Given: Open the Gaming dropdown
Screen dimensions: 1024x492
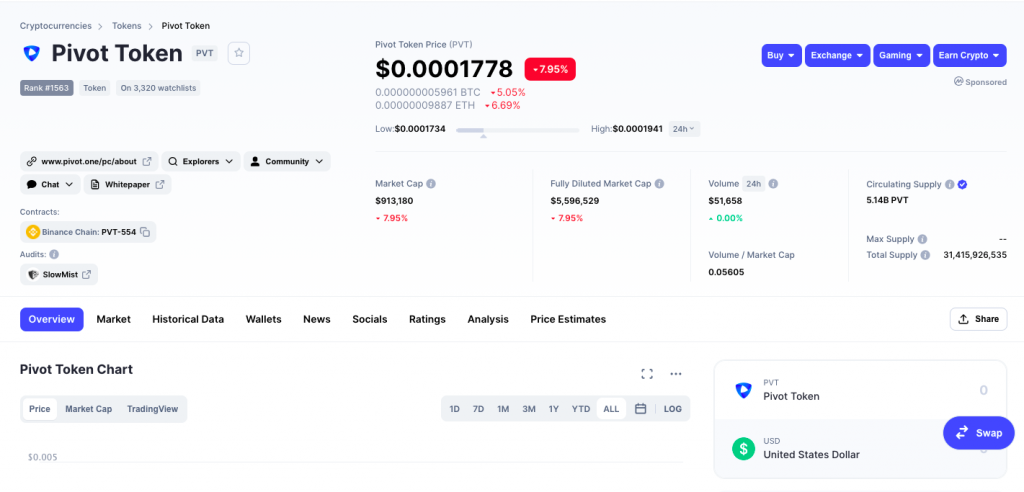Looking at the screenshot, I should point(902,56).
